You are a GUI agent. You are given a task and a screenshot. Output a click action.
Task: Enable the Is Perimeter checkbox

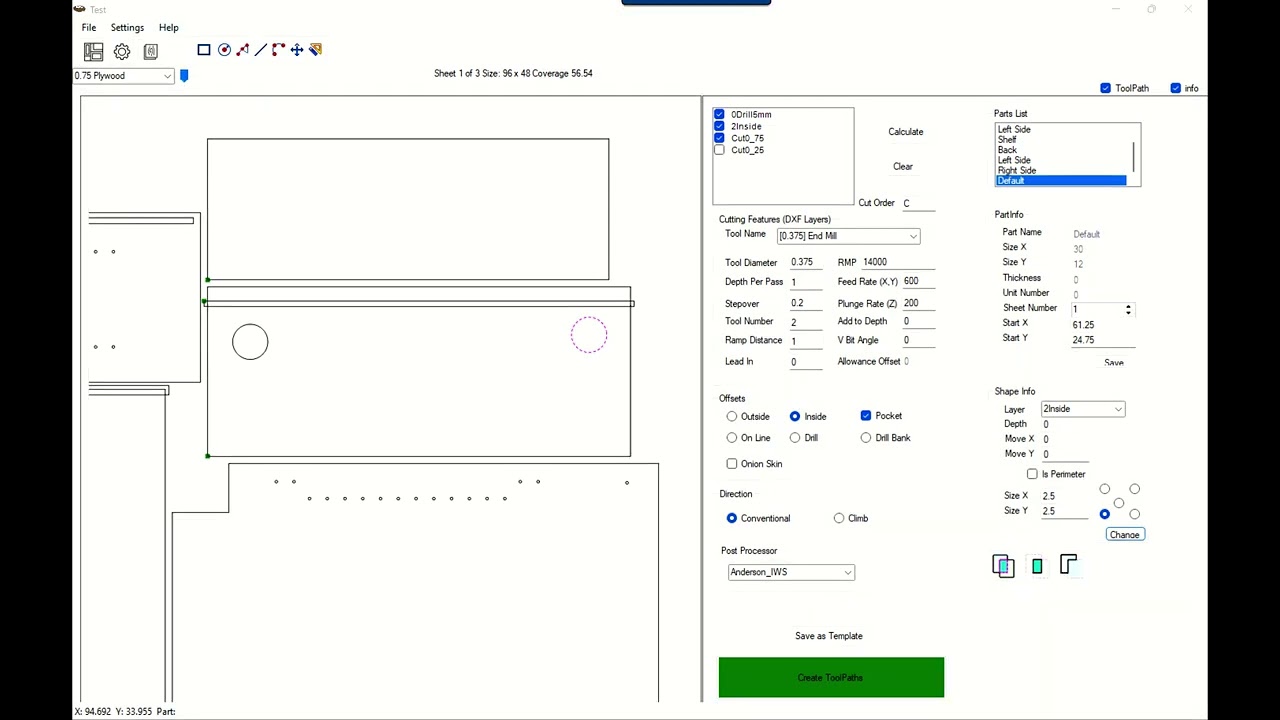coord(1032,474)
